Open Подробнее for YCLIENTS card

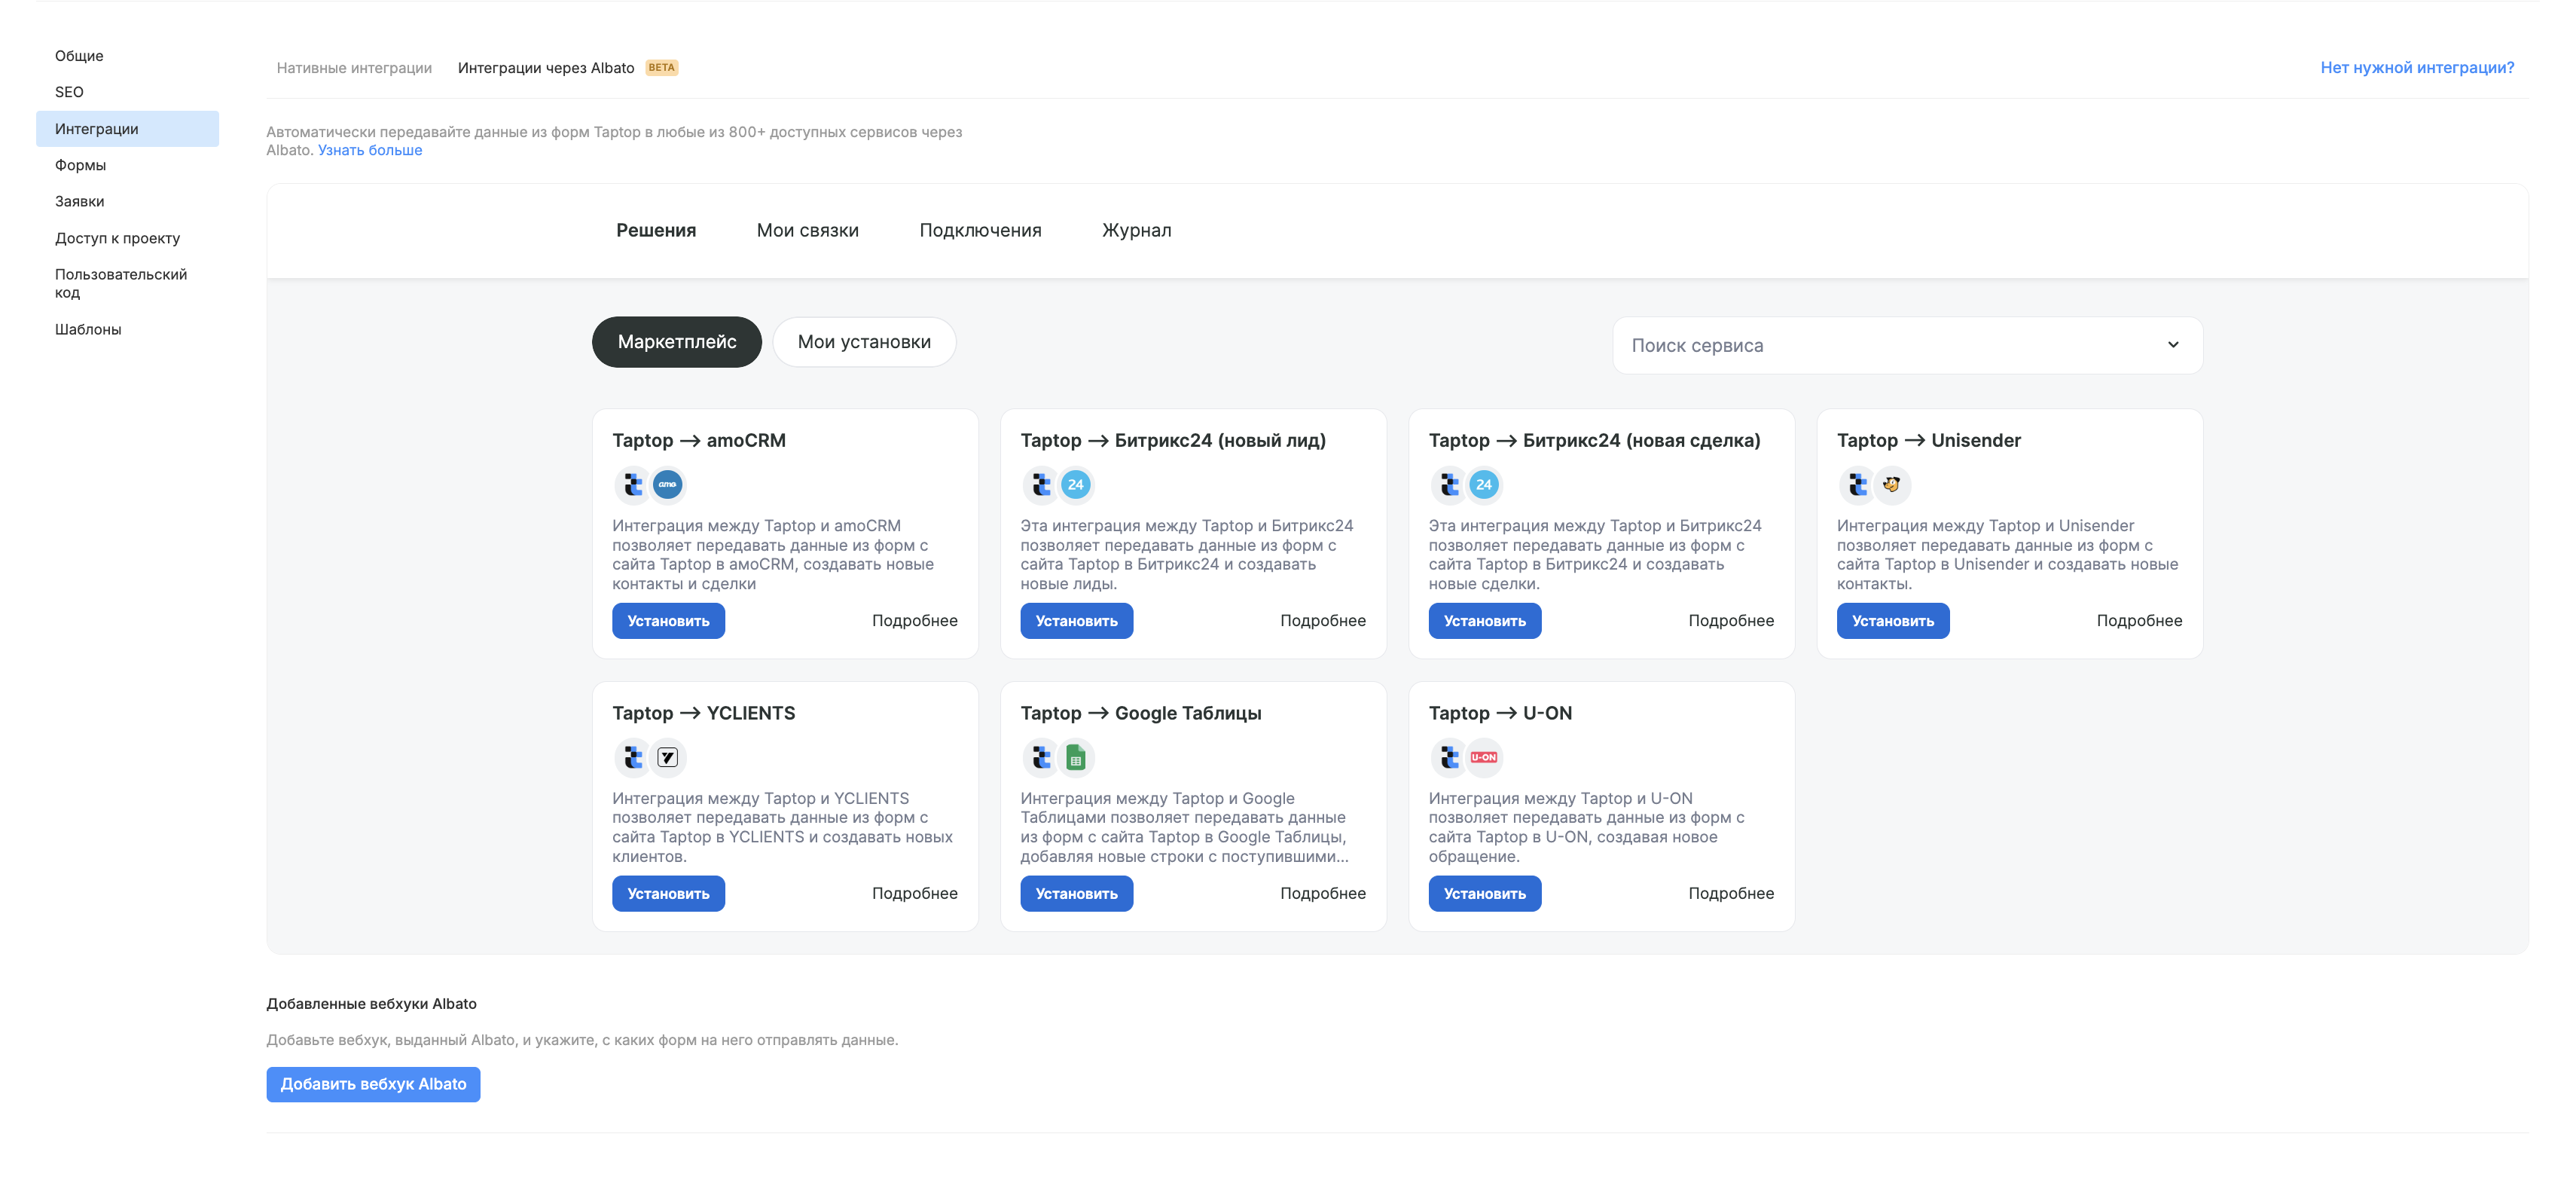[914, 894]
